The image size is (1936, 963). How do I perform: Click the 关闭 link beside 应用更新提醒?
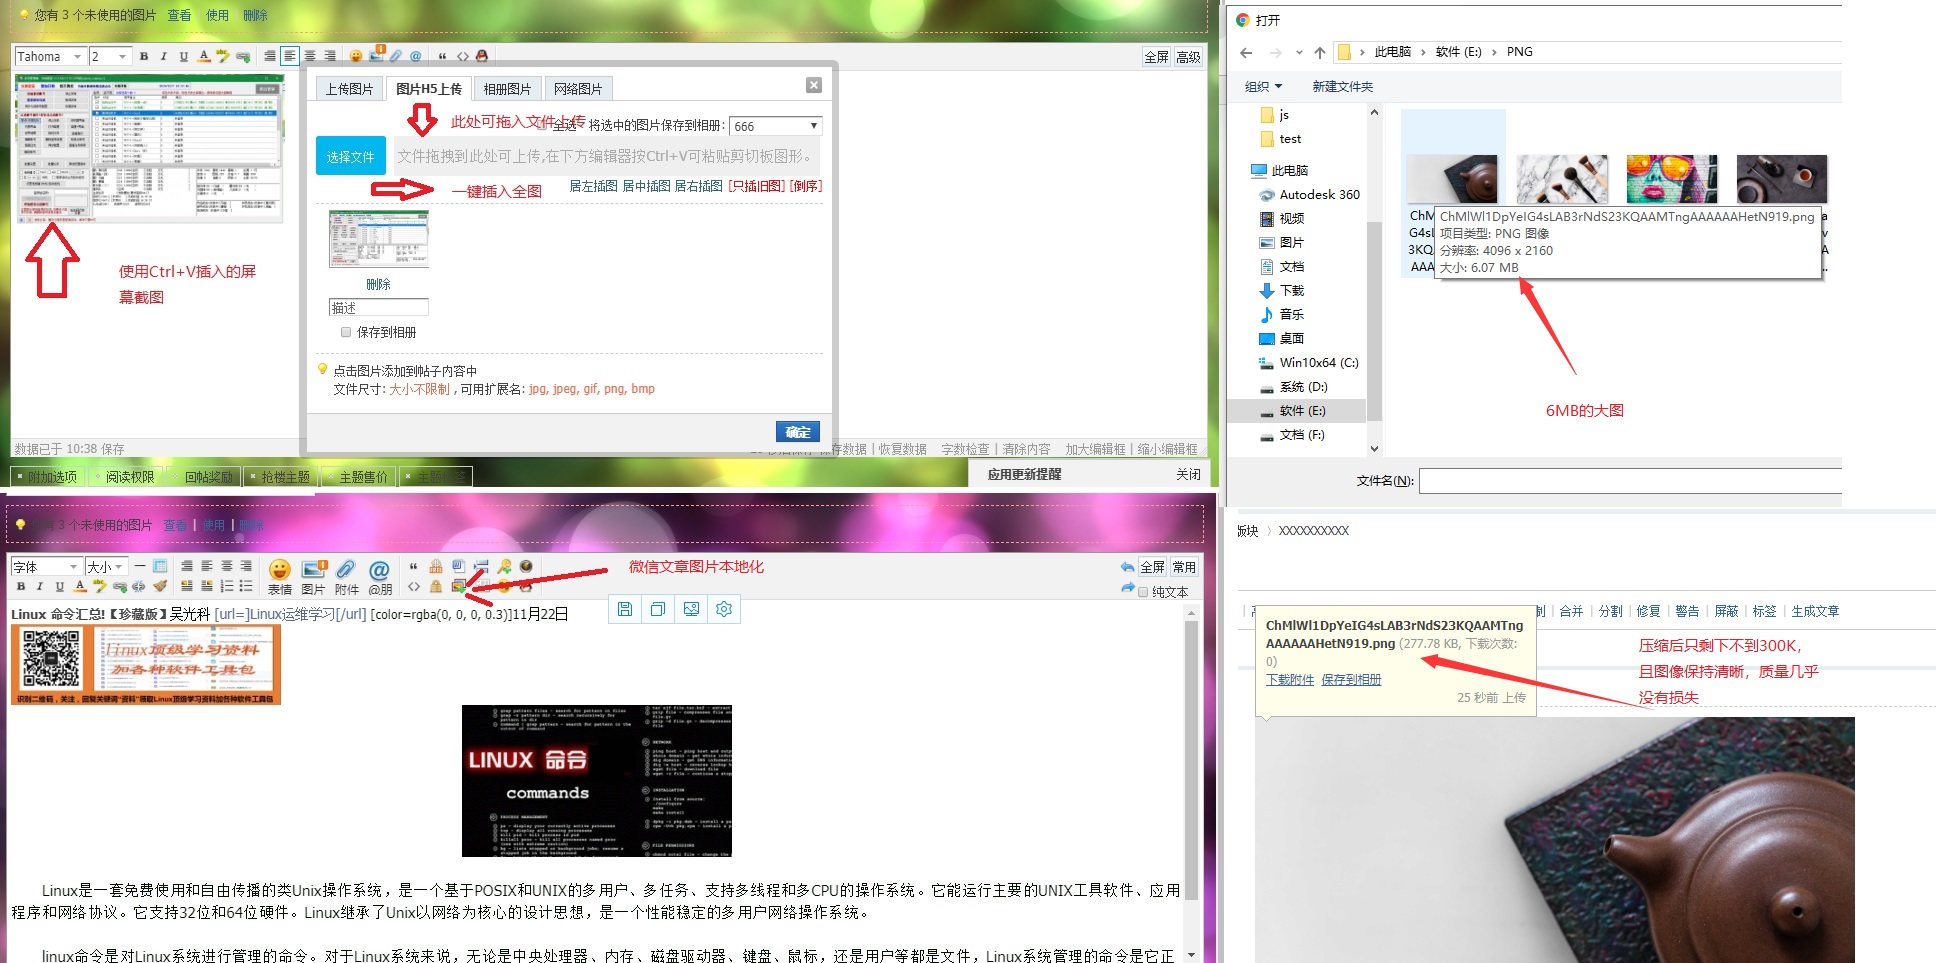point(1188,474)
